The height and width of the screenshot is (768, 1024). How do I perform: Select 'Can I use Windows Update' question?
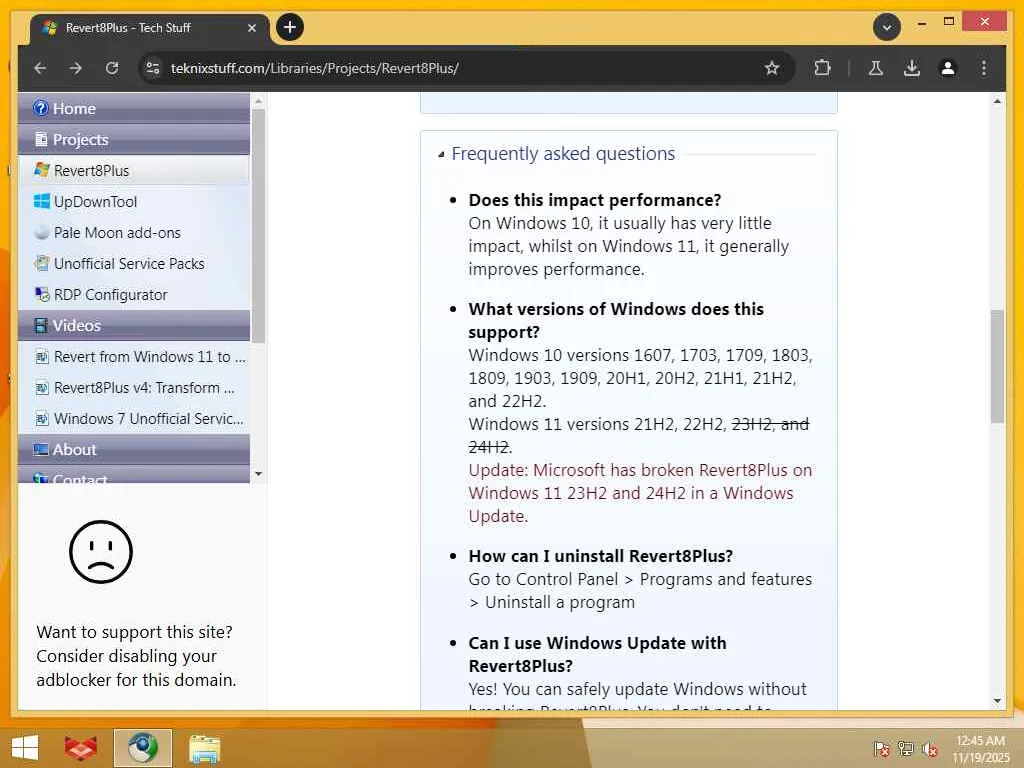(597, 654)
